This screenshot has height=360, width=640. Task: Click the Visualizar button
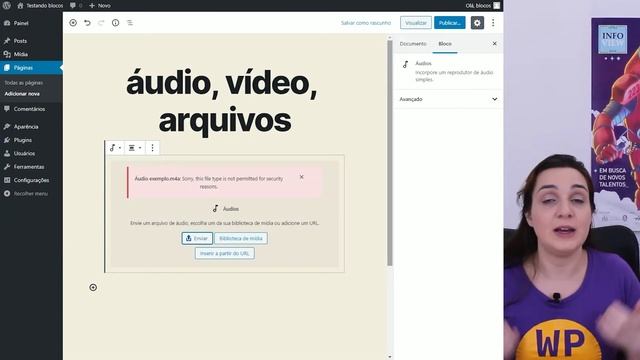pos(416,23)
